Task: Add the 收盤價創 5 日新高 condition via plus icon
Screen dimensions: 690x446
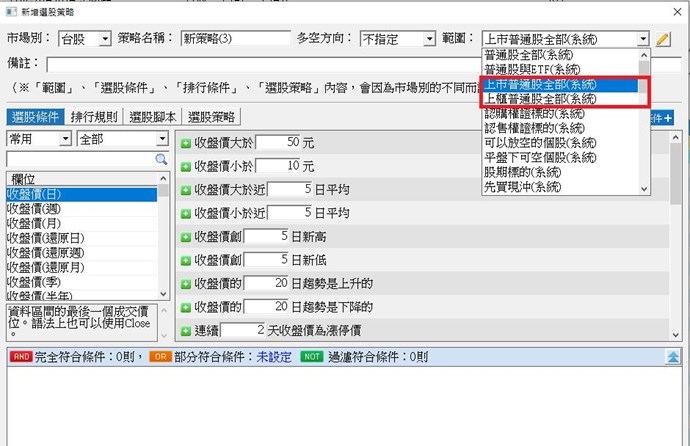Action: point(186,236)
